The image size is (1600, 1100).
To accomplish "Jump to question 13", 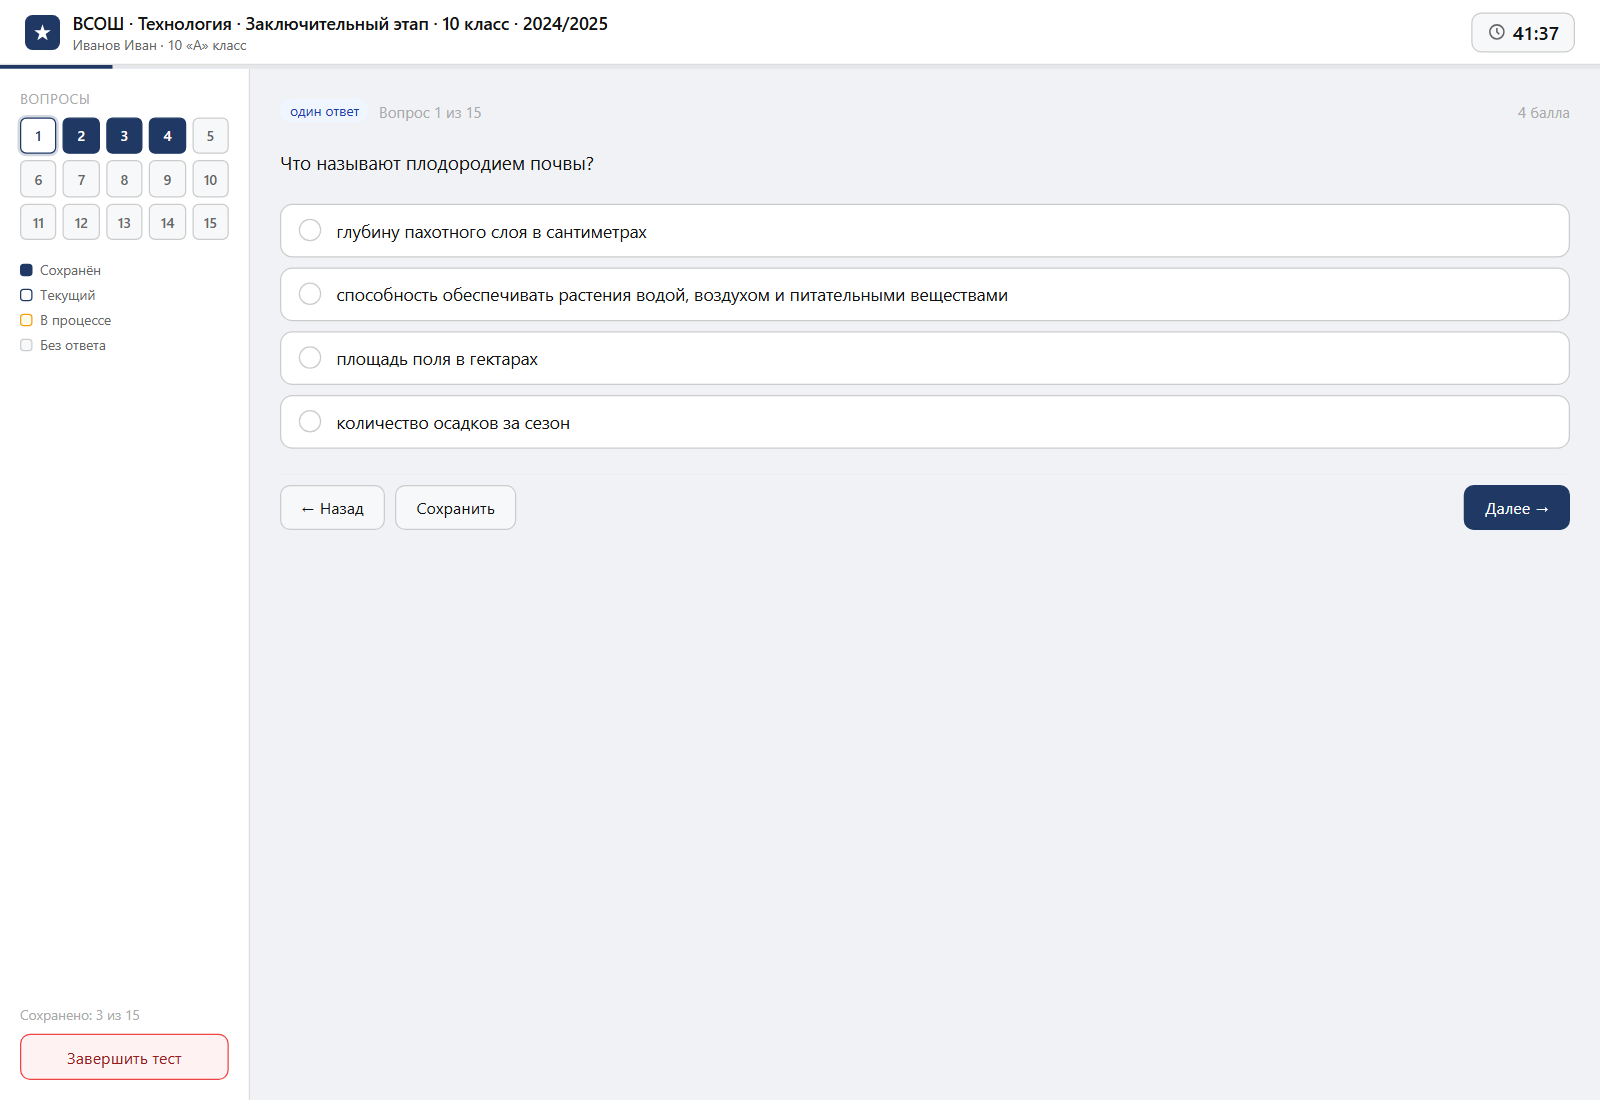I will pos(124,223).
